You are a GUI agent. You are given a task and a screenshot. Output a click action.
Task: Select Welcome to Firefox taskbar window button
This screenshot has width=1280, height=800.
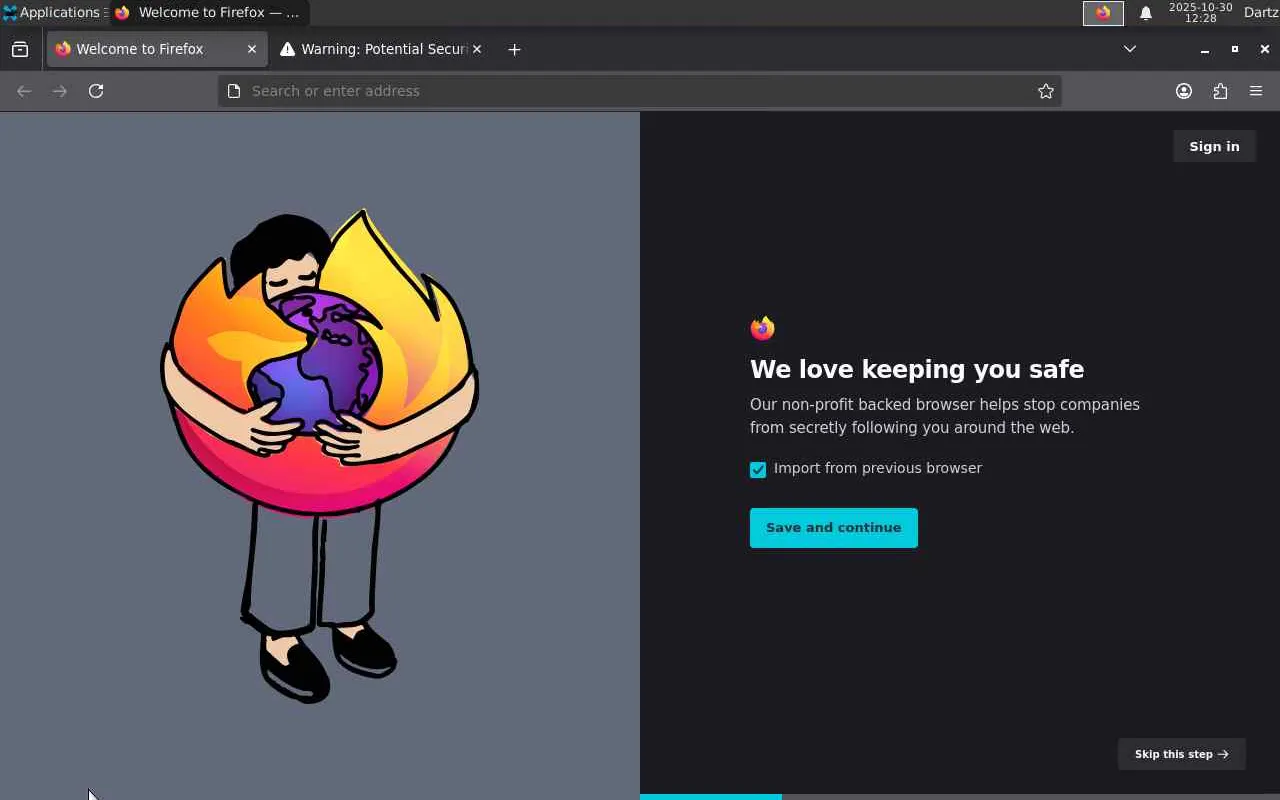(208, 13)
